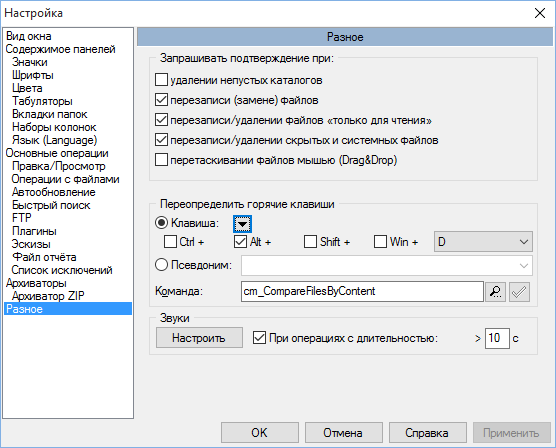Enable confirmation for удалении непустых каталогов

(x=161, y=80)
